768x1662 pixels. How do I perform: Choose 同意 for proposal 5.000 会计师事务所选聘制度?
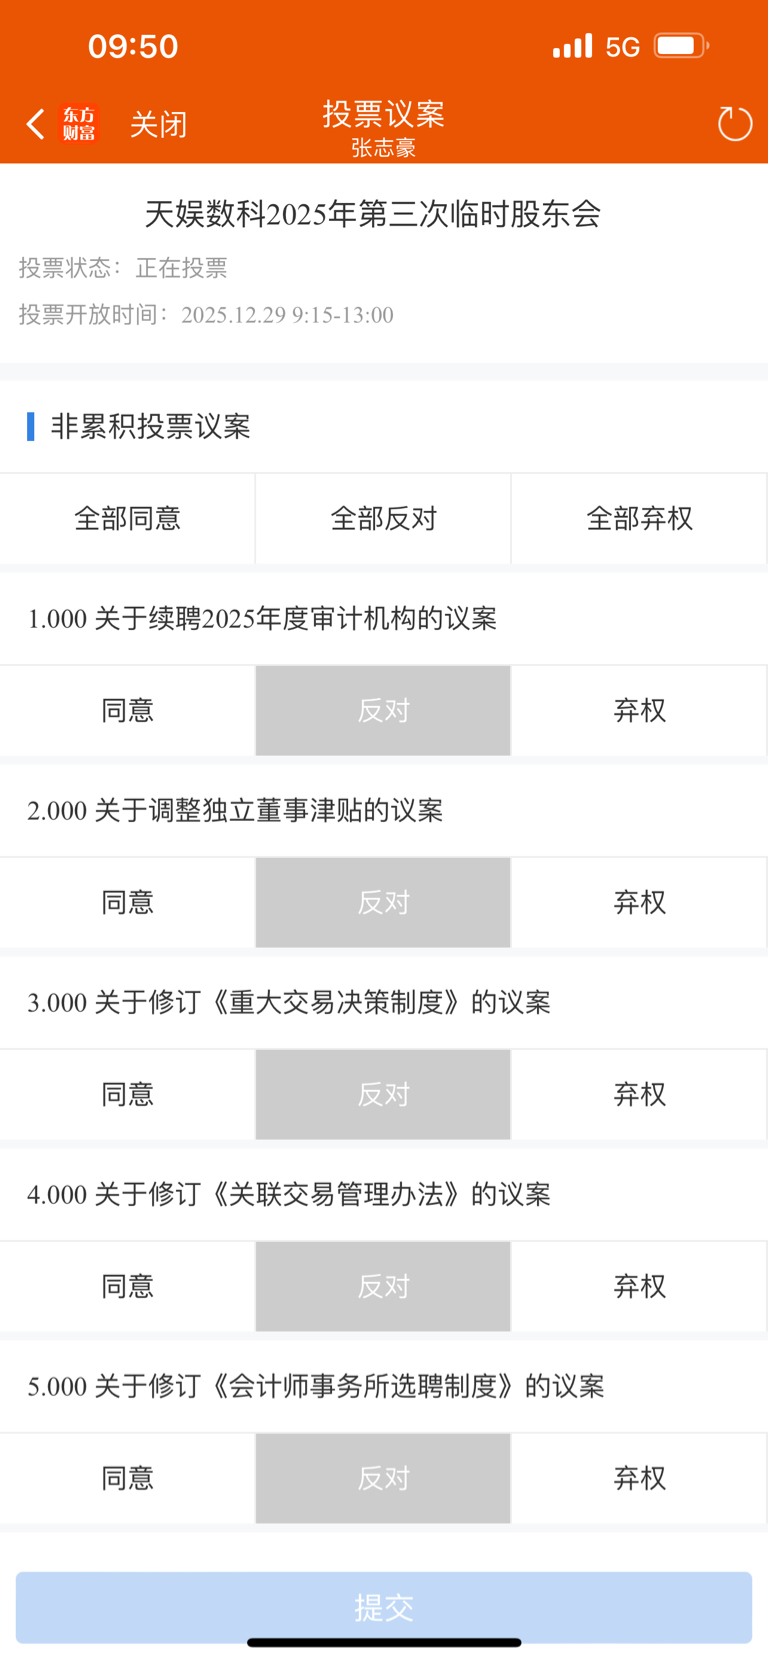click(x=127, y=1479)
